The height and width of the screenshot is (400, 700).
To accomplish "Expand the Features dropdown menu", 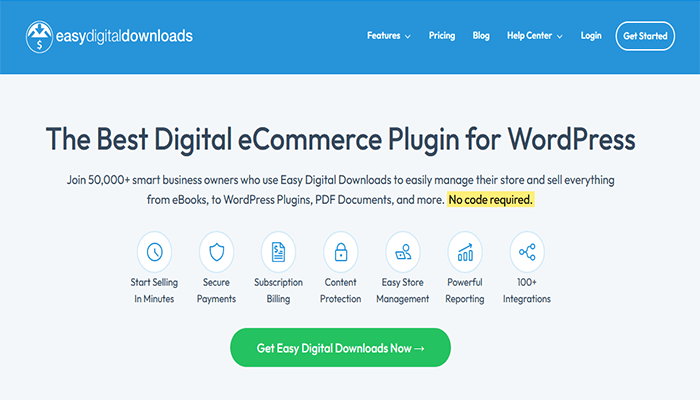I will point(388,36).
